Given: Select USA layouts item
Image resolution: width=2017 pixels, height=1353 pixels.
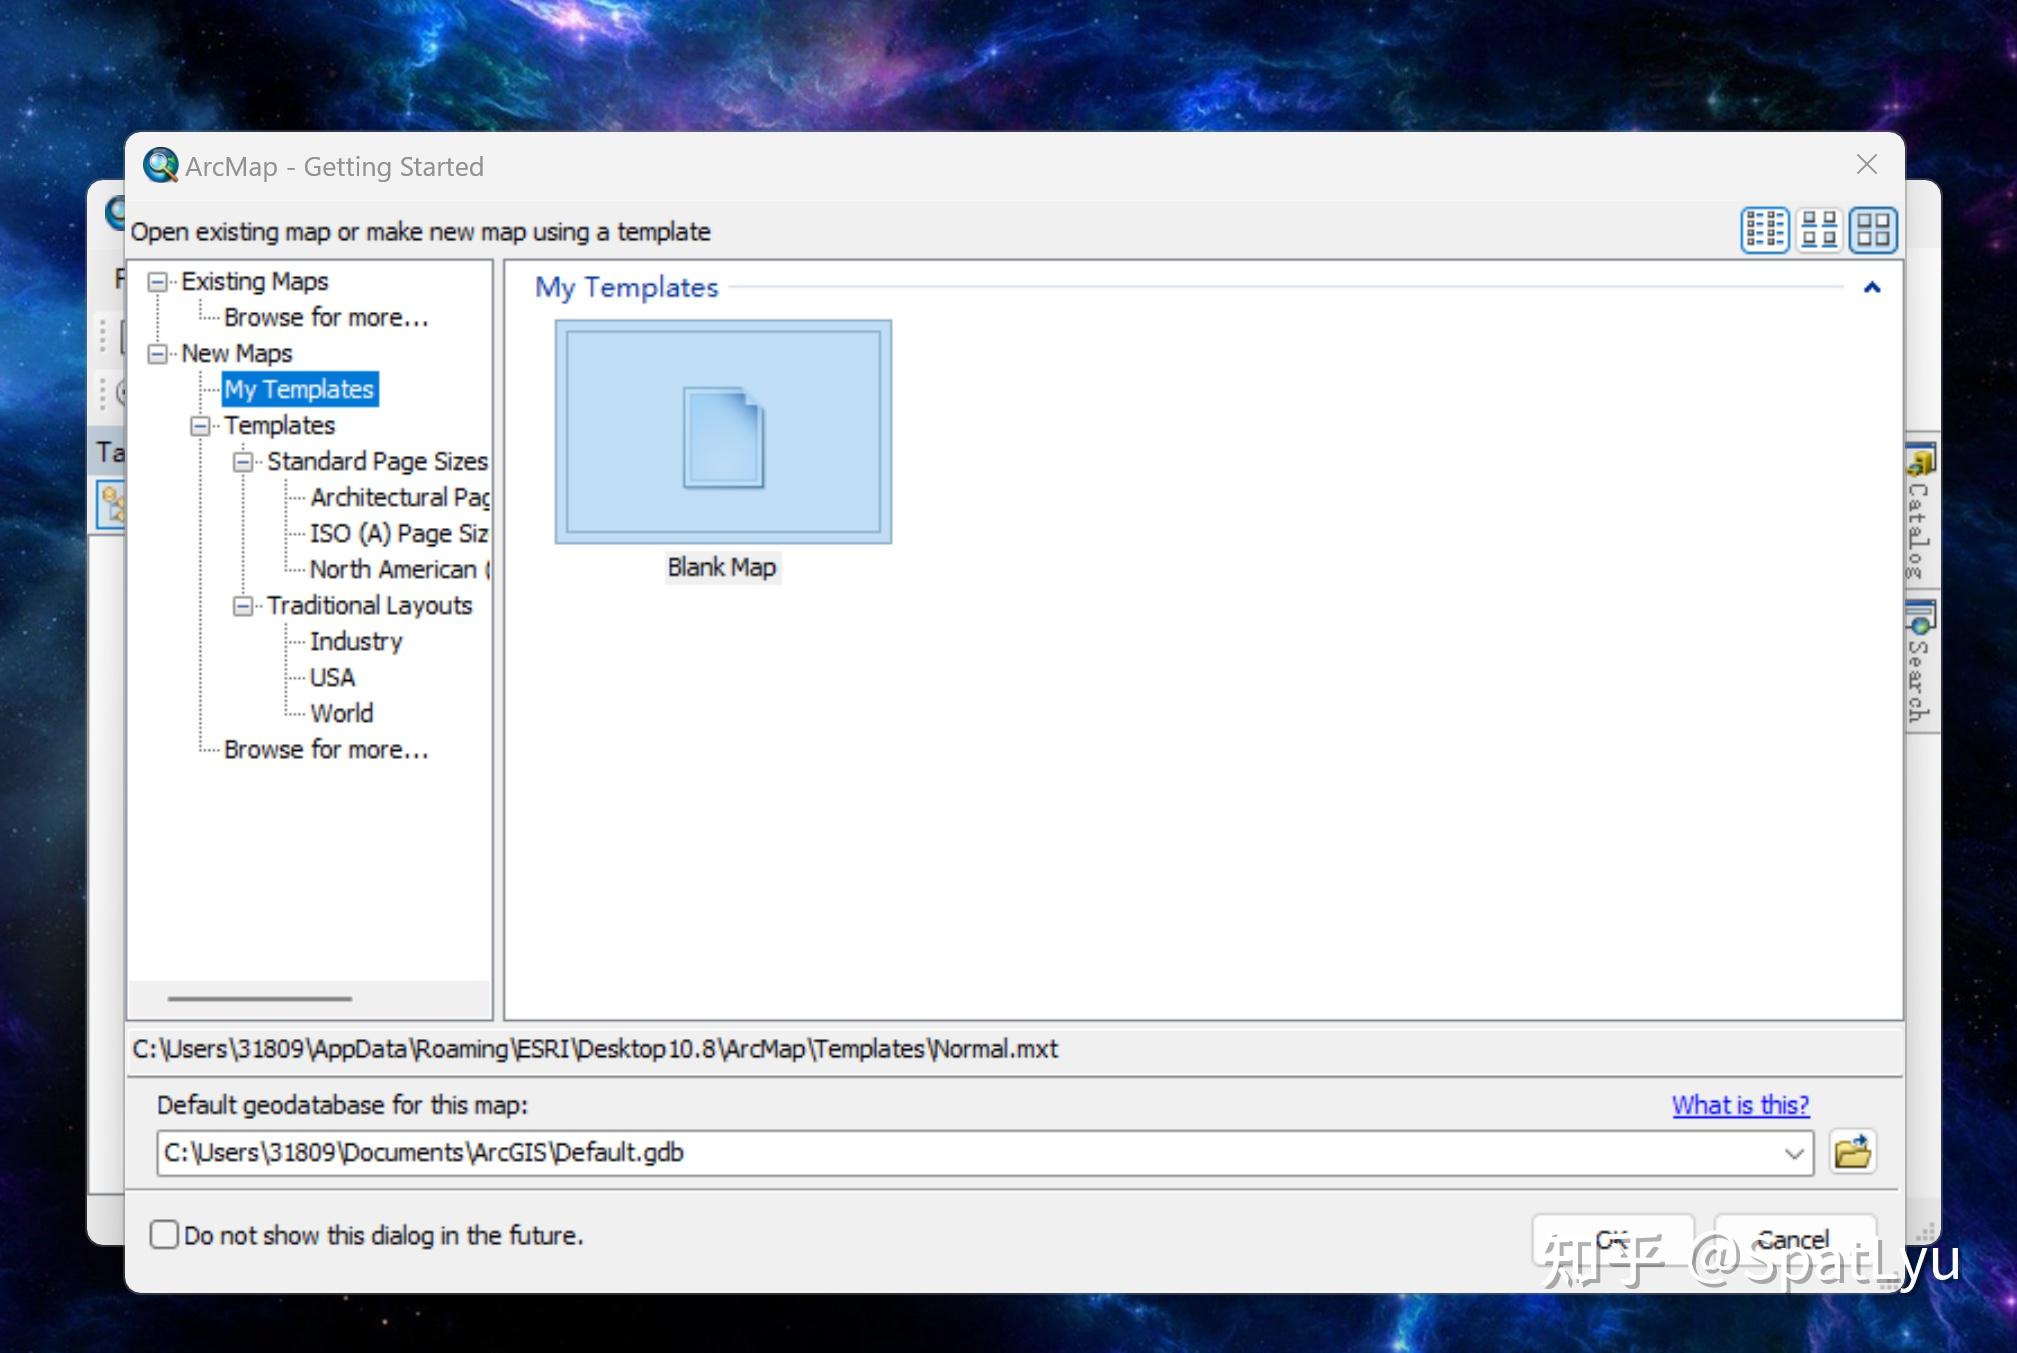Looking at the screenshot, I should 332,677.
